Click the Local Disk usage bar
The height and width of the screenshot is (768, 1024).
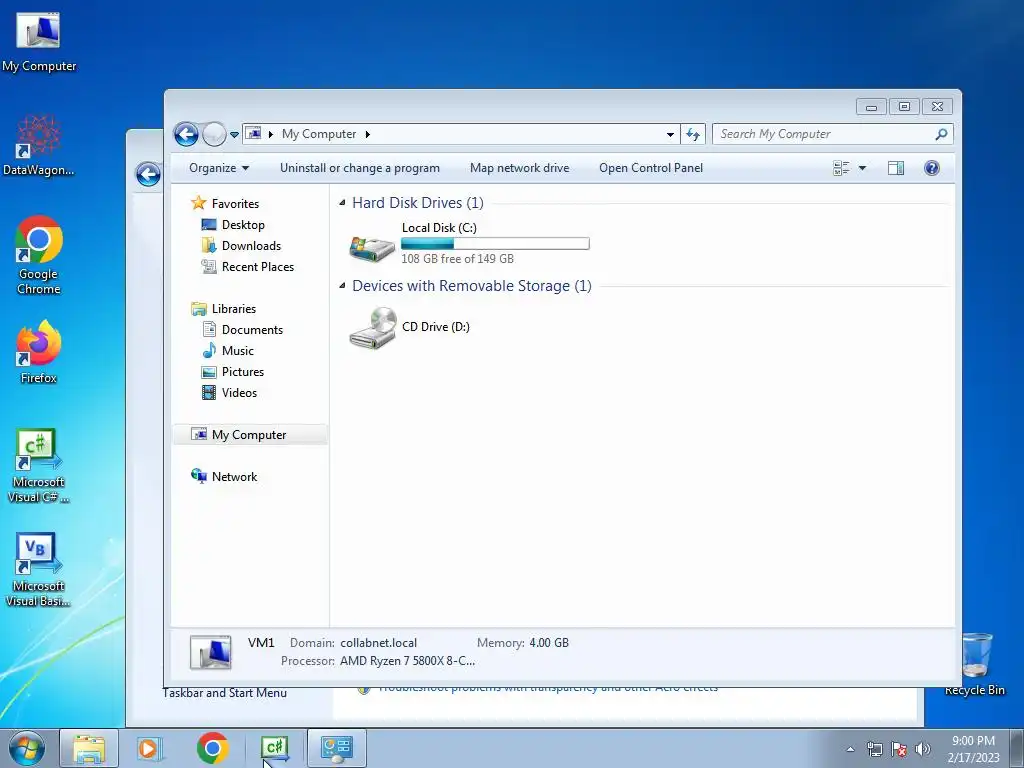pyautogui.click(x=495, y=244)
